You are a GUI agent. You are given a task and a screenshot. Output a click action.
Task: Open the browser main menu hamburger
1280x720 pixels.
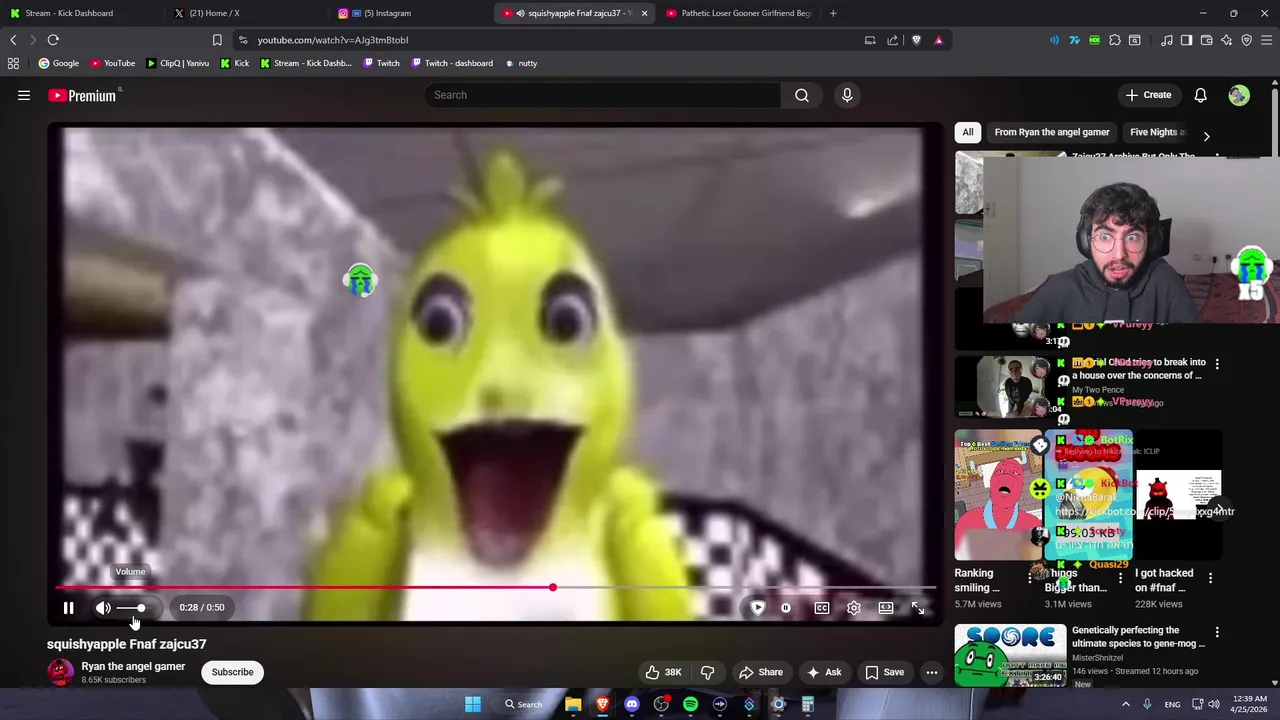pos(1266,40)
